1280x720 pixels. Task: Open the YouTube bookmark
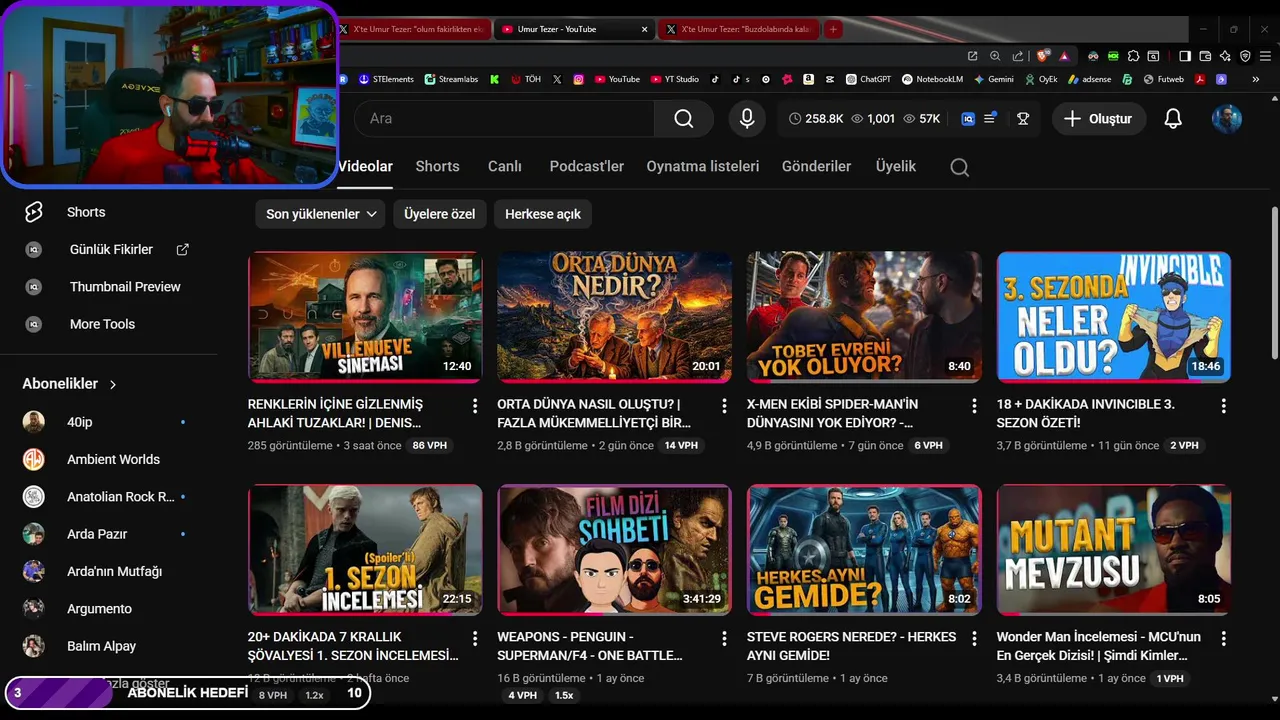coord(617,79)
